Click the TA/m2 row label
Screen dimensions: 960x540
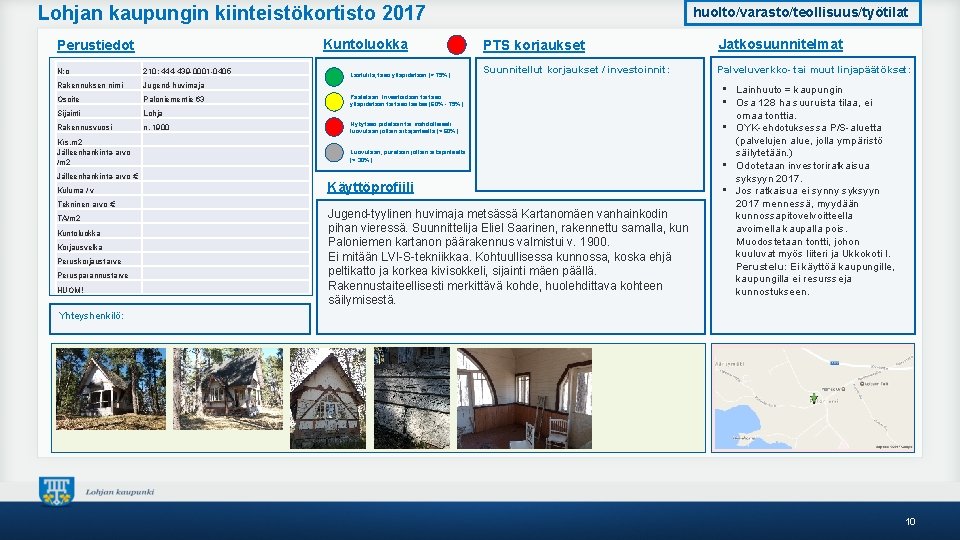(69, 218)
